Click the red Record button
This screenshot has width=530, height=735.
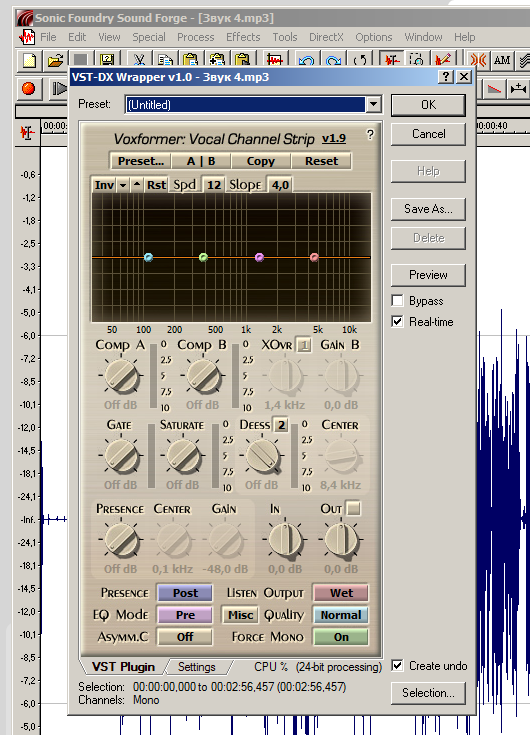pyautogui.click(x=29, y=88)
